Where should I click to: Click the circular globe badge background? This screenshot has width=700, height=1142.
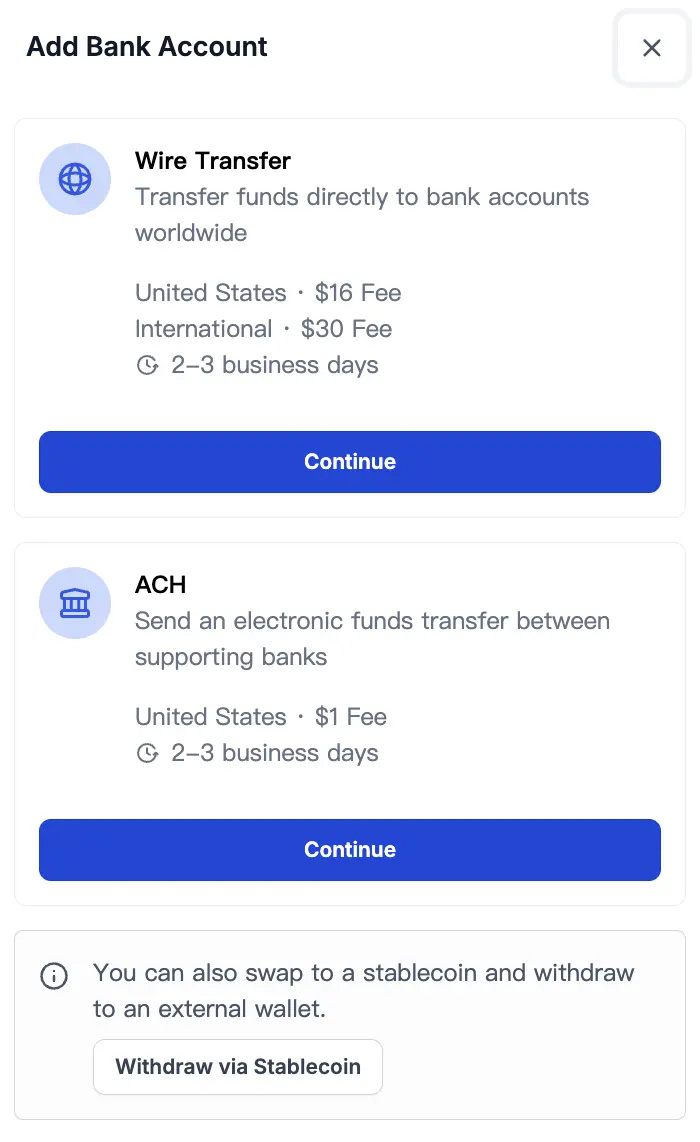pyautogui.click(x=75, y=179)
